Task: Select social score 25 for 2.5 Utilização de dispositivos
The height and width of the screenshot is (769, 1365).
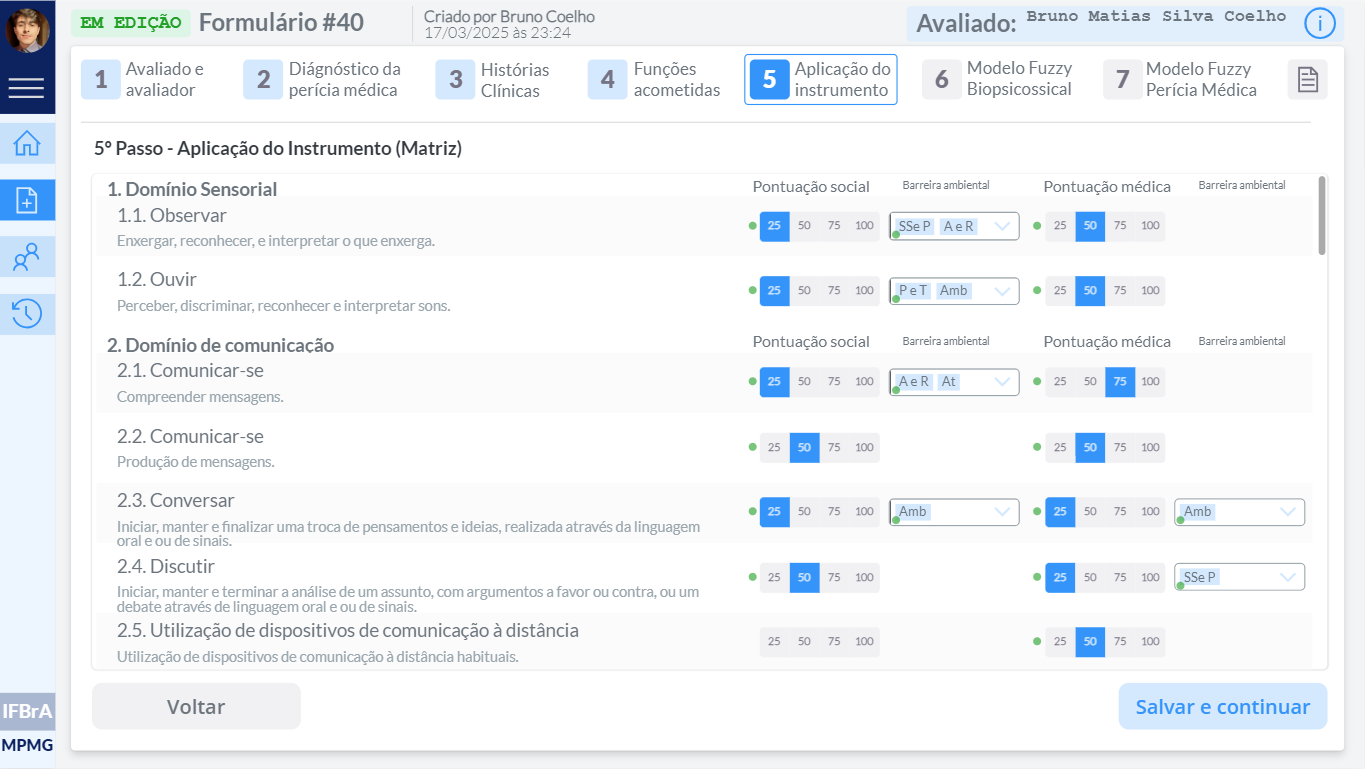Action: pyautogui.click(x=774, y=642)
